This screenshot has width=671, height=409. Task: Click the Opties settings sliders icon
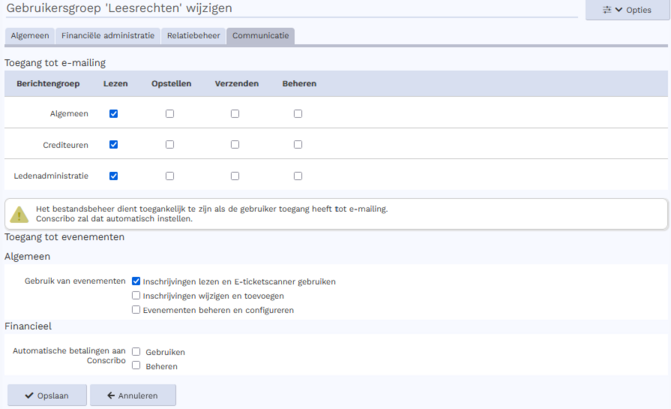pos(607,10)
